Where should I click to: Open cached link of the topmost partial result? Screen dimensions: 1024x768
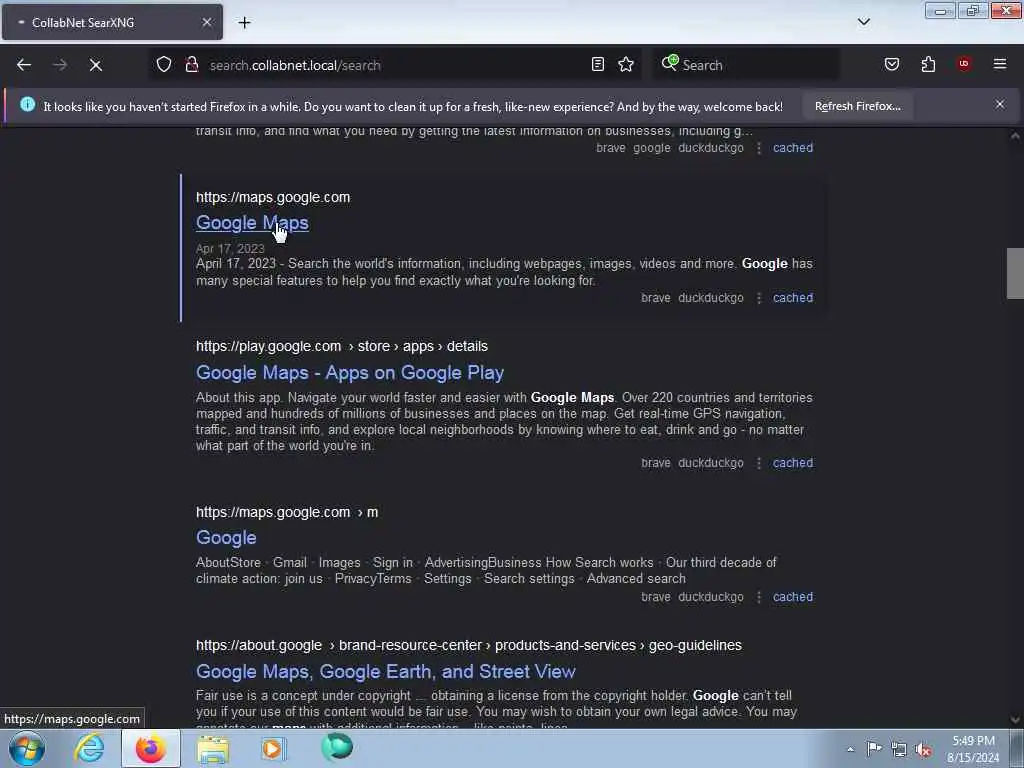(793, 148)
